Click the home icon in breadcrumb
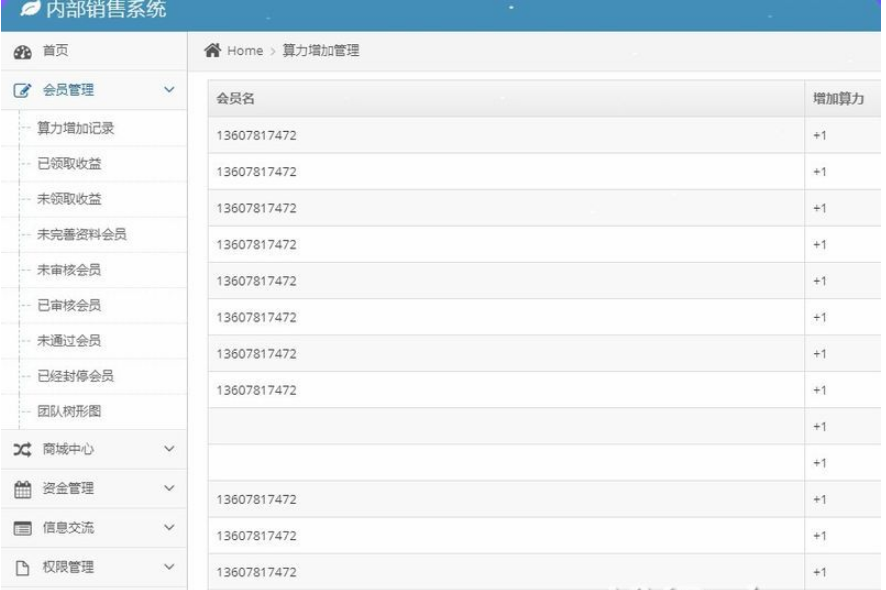The height and width of the screenshot is (590, 886). 212,51
